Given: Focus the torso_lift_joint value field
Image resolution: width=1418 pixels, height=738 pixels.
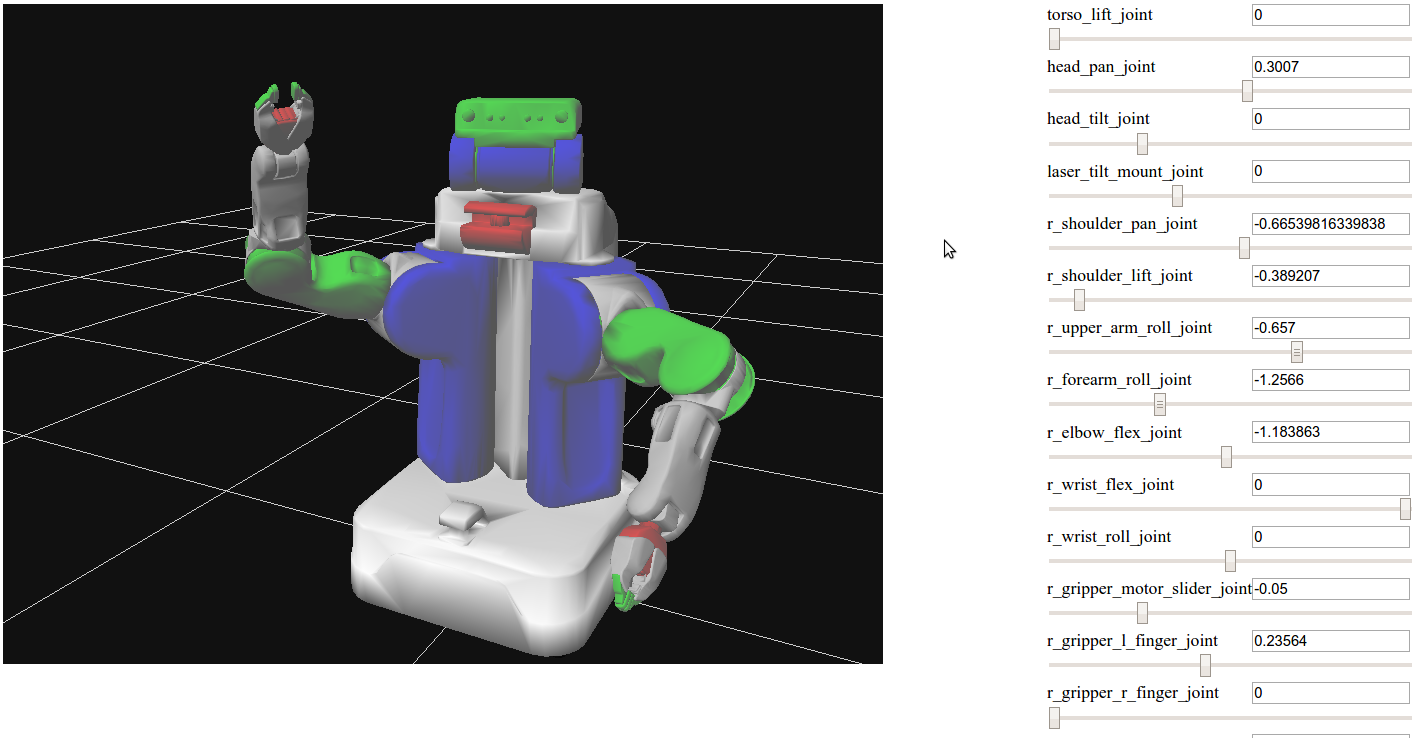Looking at the screenshot, I should 1330,15.
